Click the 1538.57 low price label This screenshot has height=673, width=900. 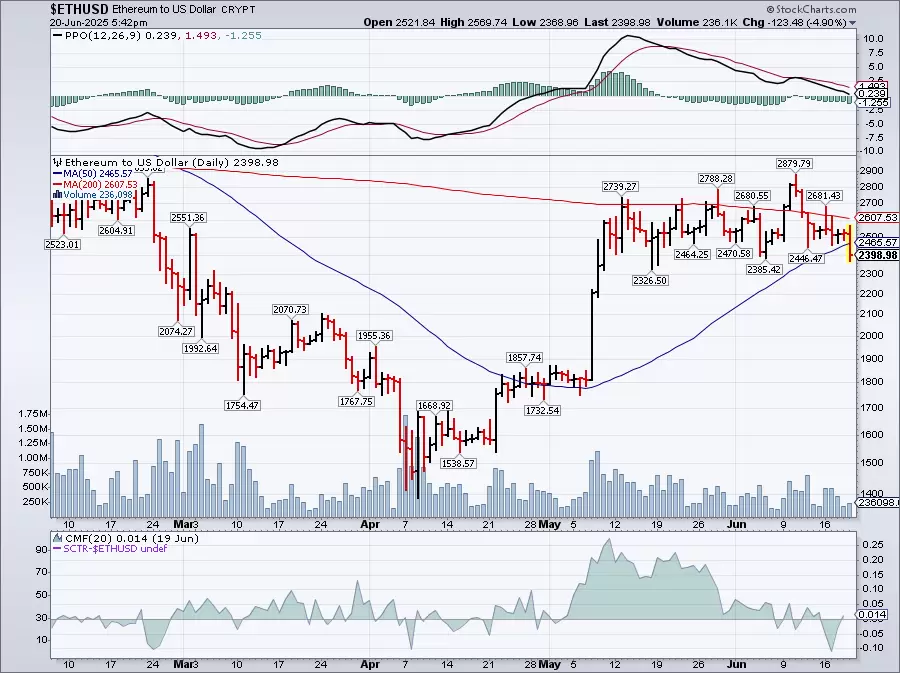tap(458, 464)
